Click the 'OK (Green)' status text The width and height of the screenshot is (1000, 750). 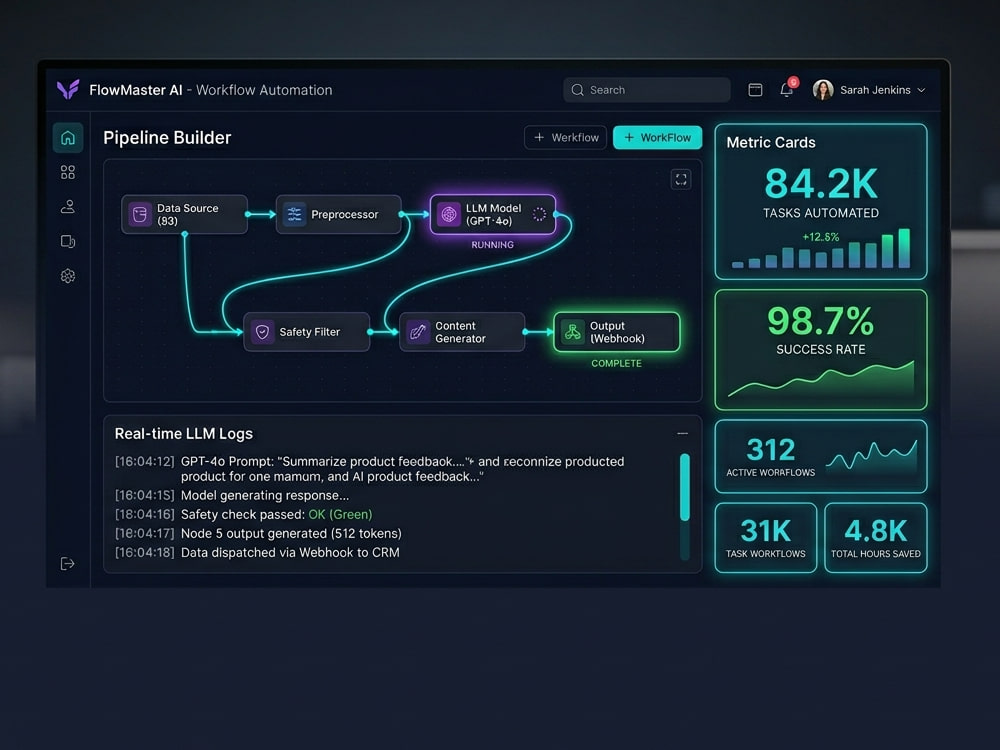340,515
